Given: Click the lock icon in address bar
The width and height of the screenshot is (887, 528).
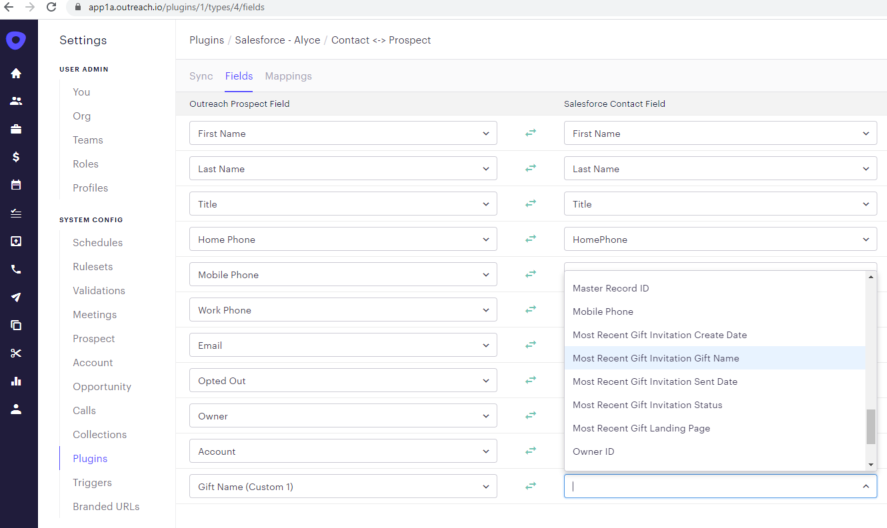Looking at the screenshot, I should [x=78, y=7].
